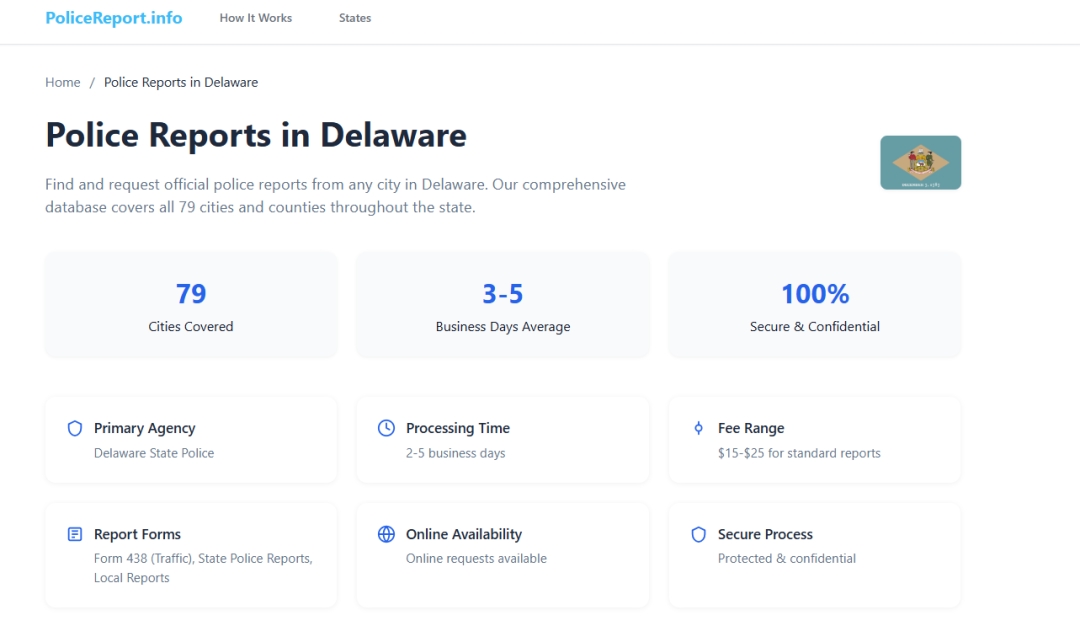Click the document icon beside Report Forms
The width and height of the screenshot is (1080, 626).
click(75, 534)
